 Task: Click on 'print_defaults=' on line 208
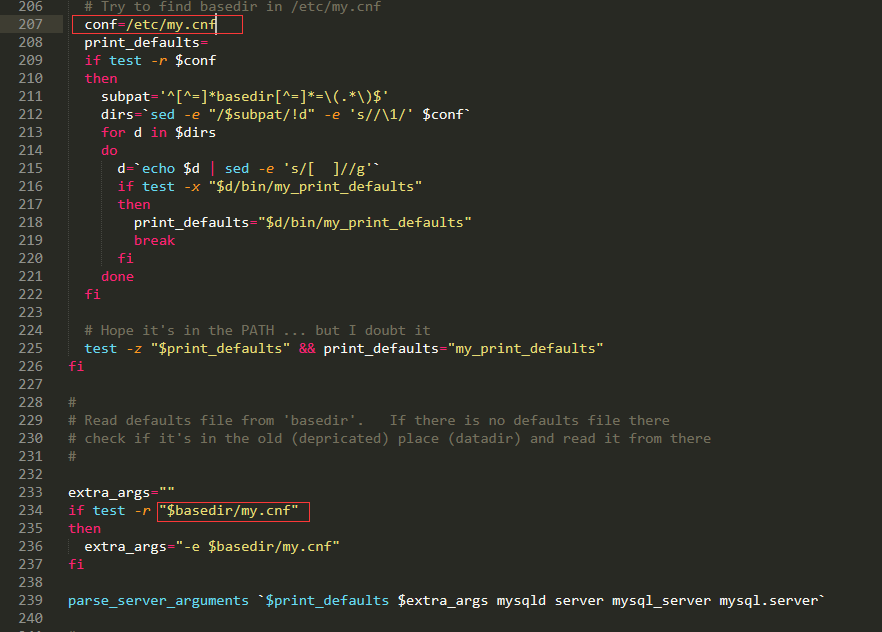146,43
